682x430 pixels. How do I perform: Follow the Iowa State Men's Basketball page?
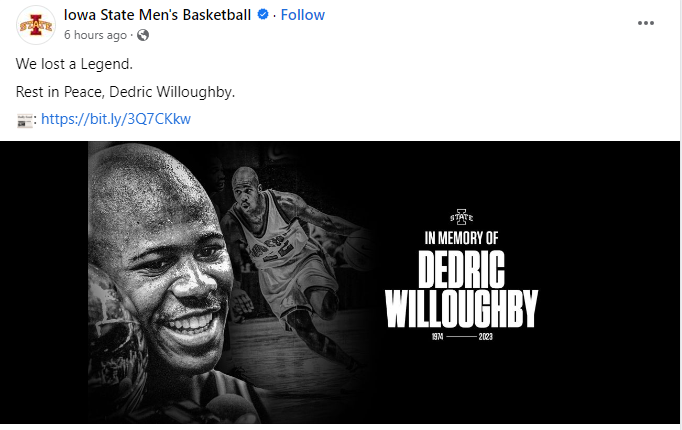[x=303, y=15]
